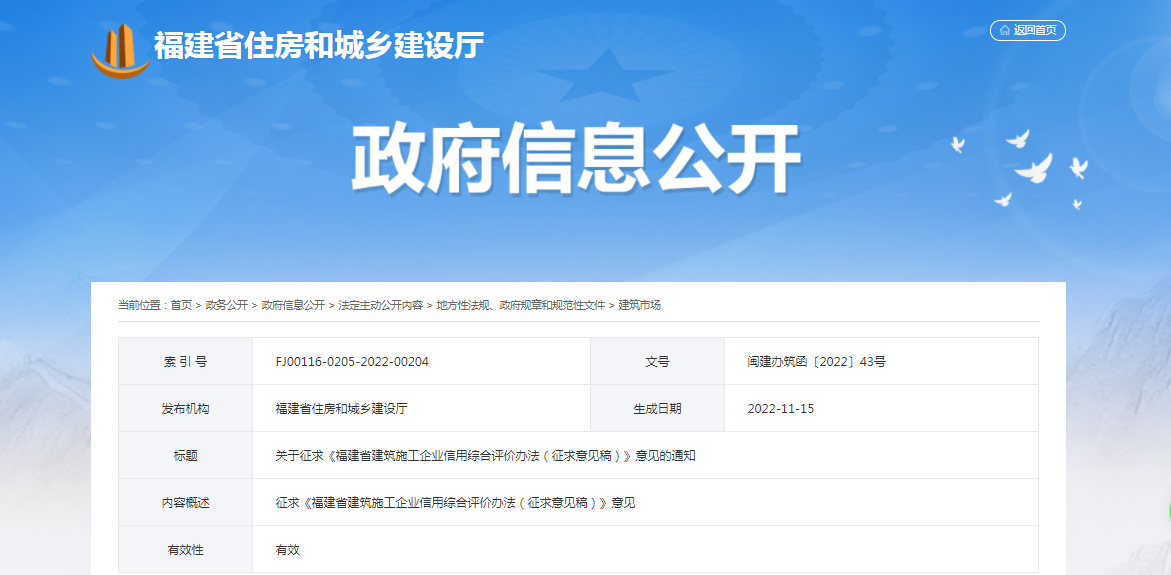Select the 建筑市场 breadcrumb link
This screenshot has height=575, width=1171.
(x=639, y=305)
